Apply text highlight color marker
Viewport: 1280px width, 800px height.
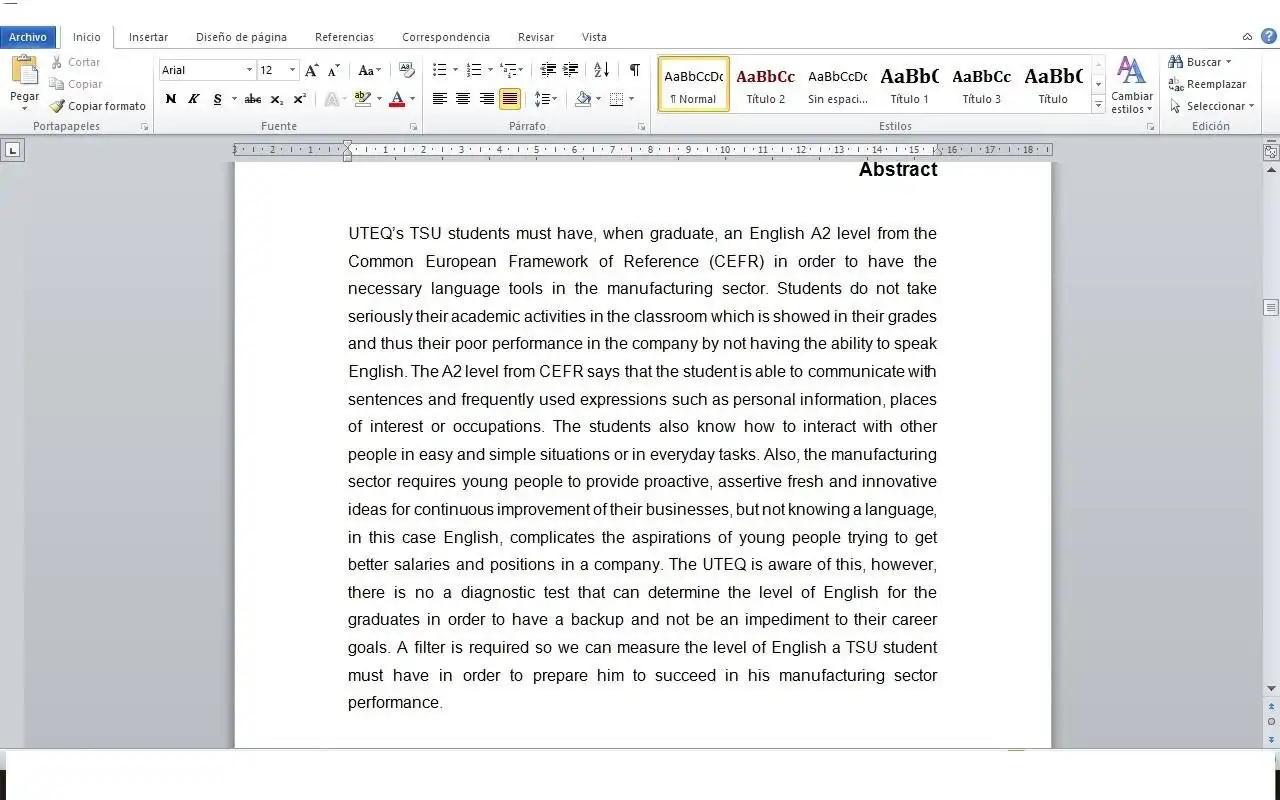point(362,99)
